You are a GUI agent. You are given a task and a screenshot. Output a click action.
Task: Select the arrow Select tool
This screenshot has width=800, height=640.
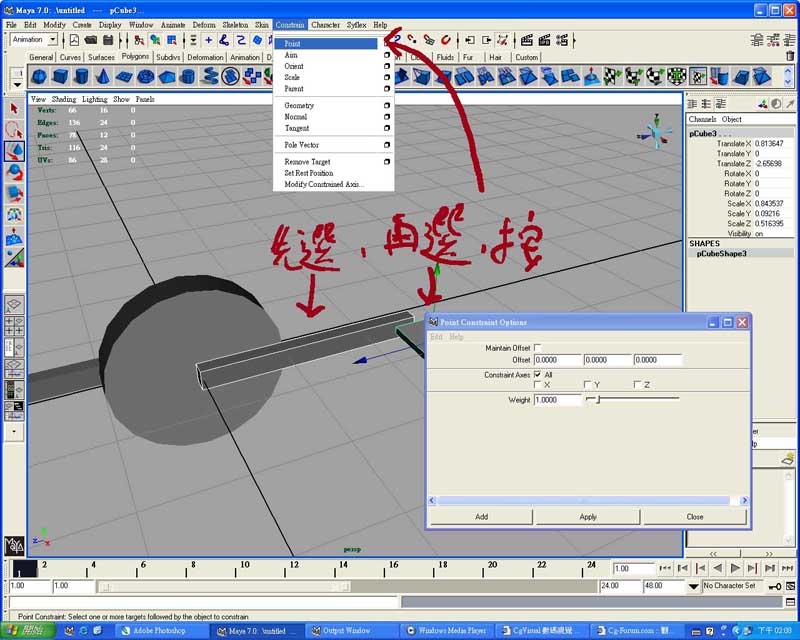click(x=14, y=109)
